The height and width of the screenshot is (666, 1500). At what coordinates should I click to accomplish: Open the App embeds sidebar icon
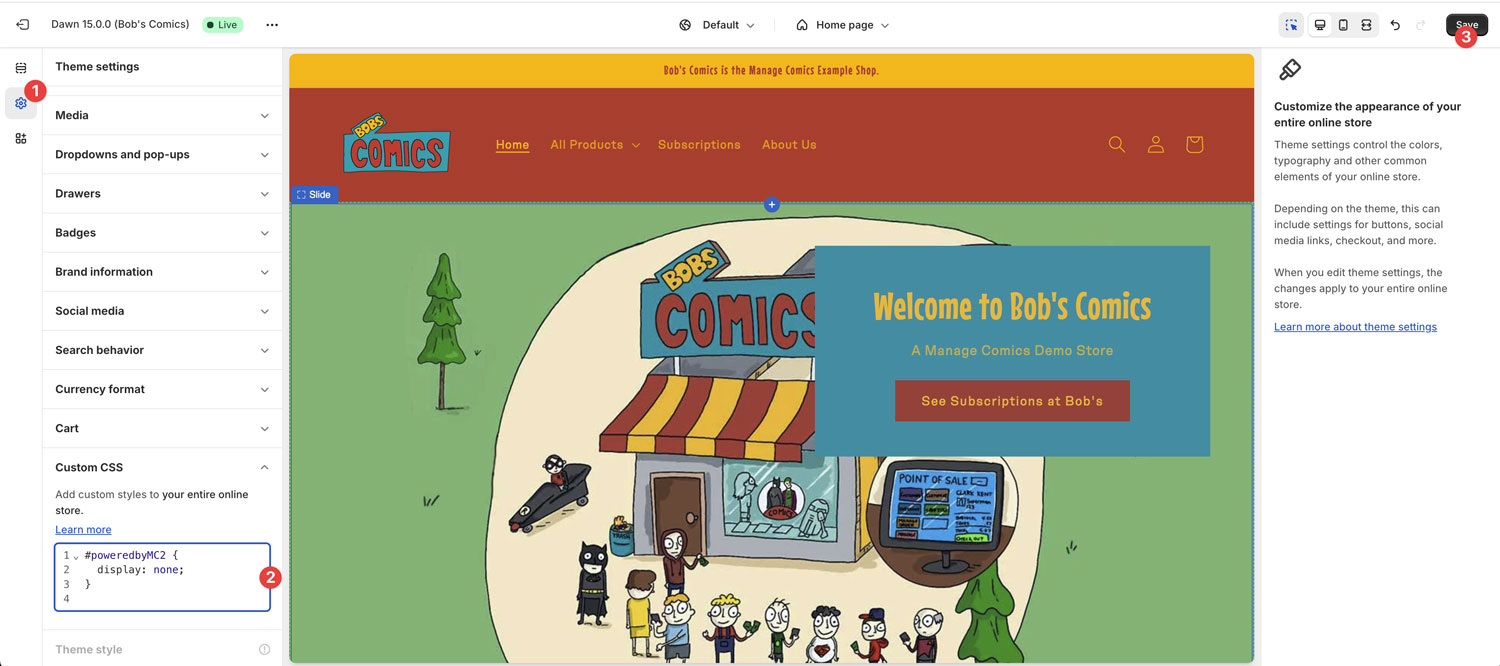point(21,138)
